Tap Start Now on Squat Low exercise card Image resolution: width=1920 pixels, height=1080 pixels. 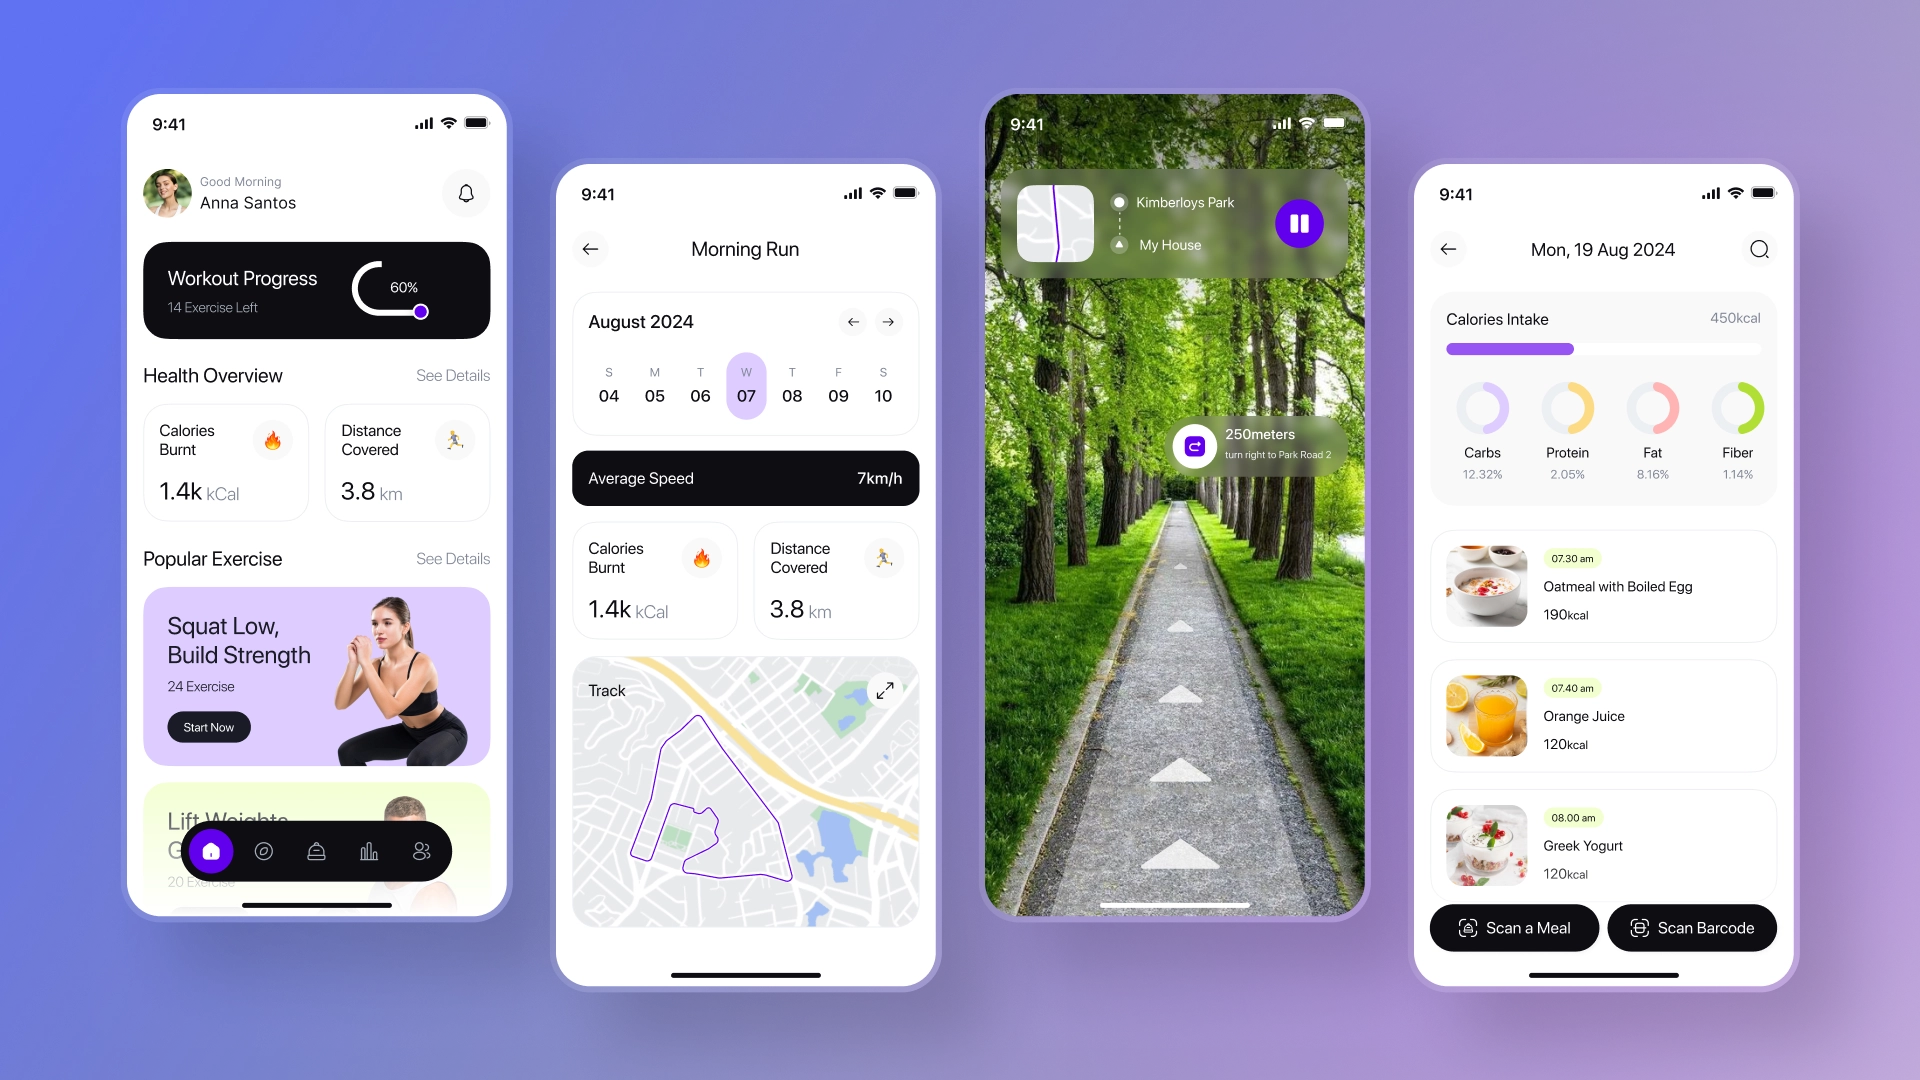tap(207, 727)
